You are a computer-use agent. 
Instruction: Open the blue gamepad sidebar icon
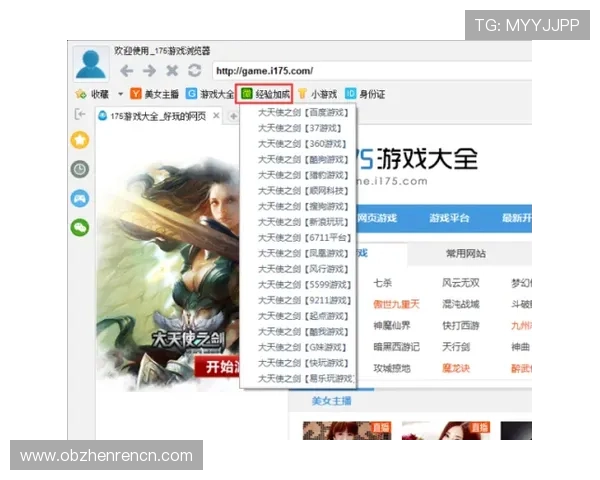pos(80,198)
